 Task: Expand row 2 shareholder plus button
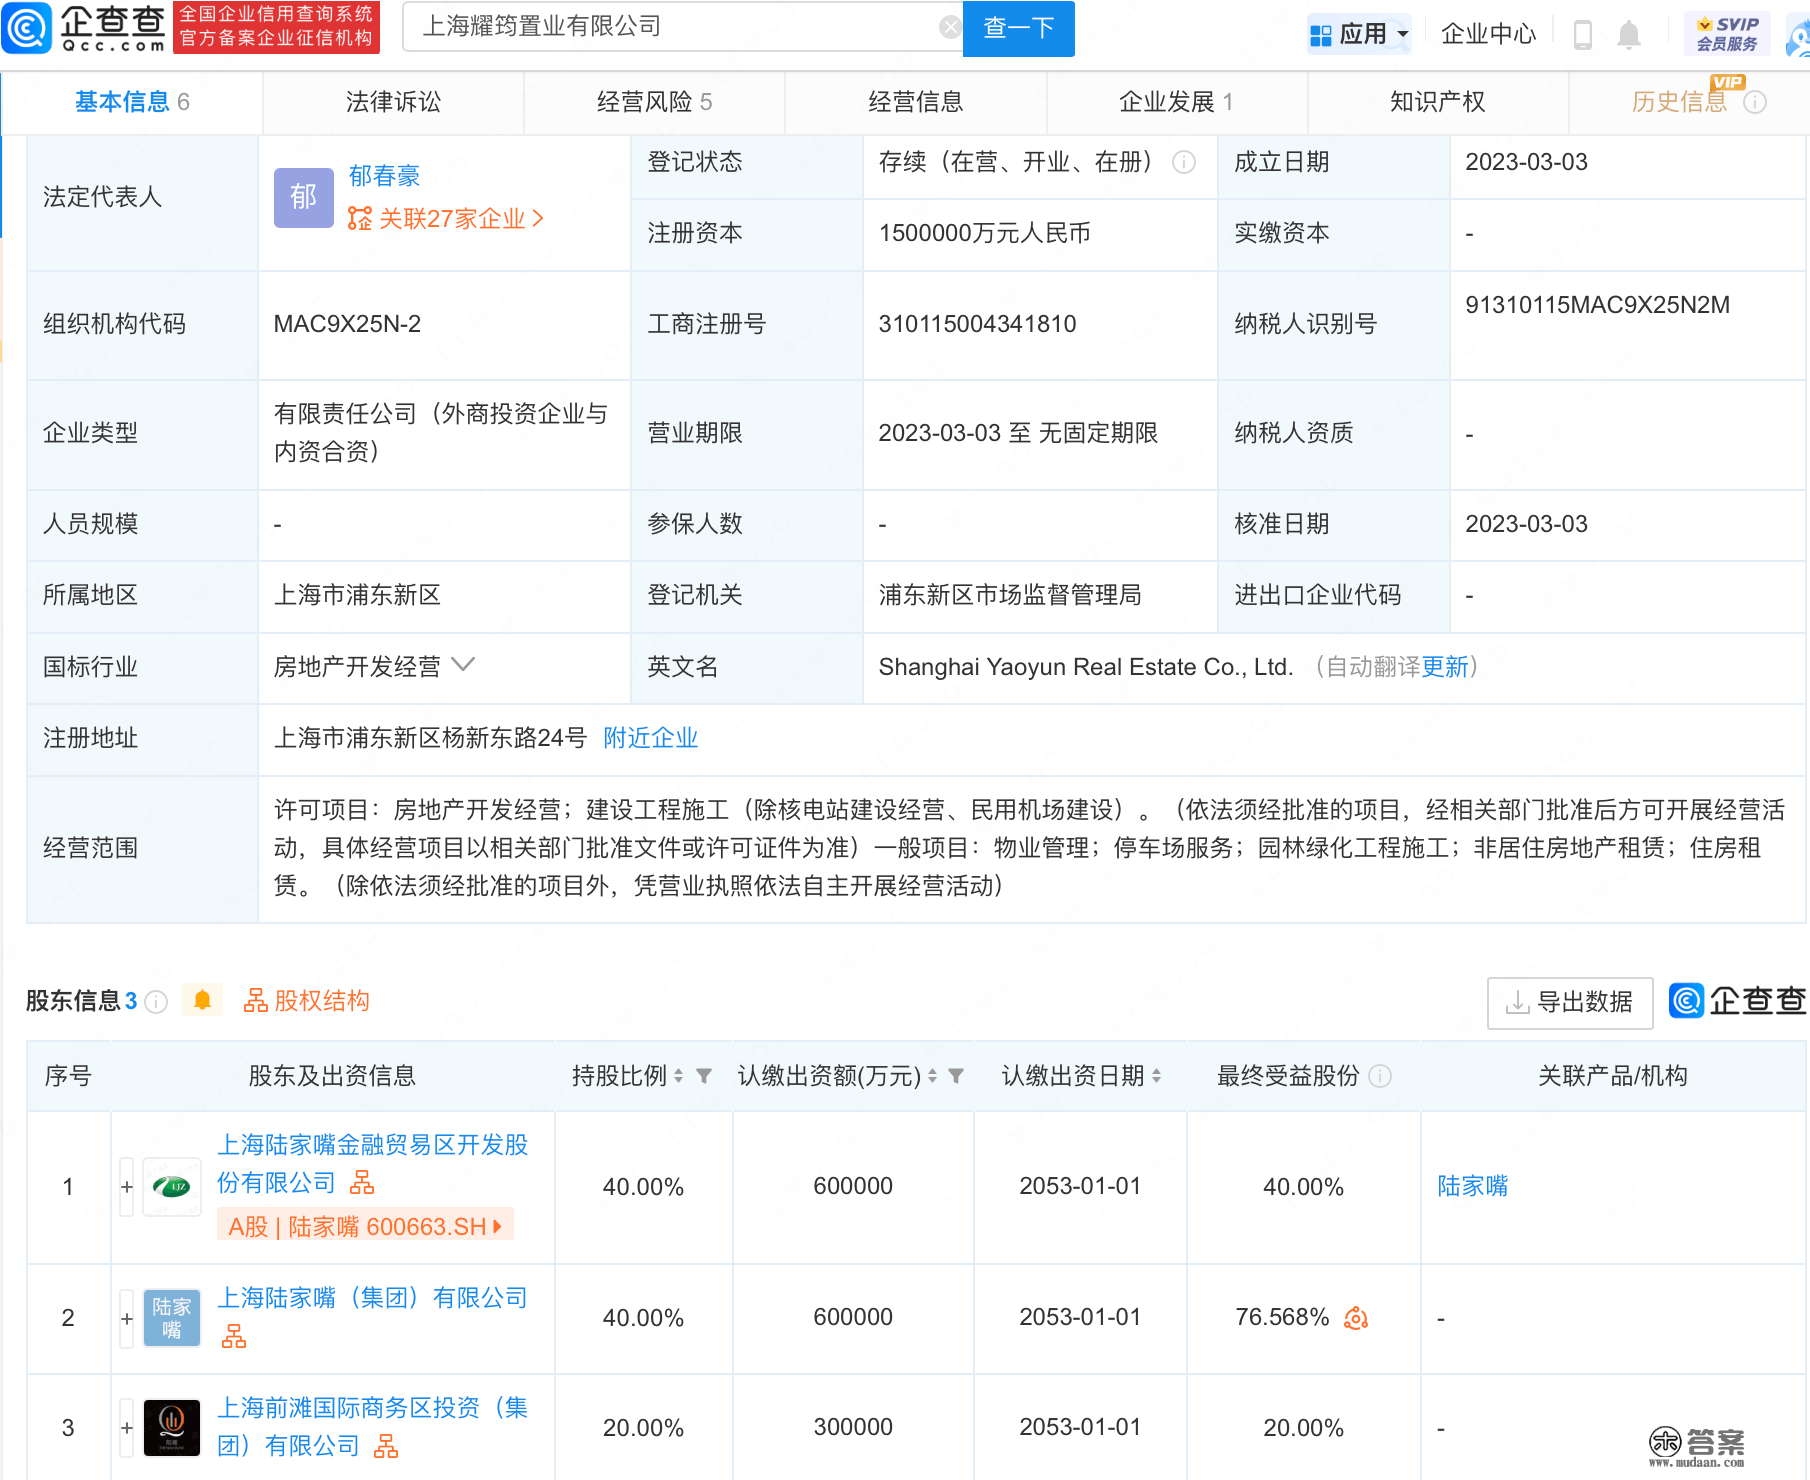[x=127, y=1319]
